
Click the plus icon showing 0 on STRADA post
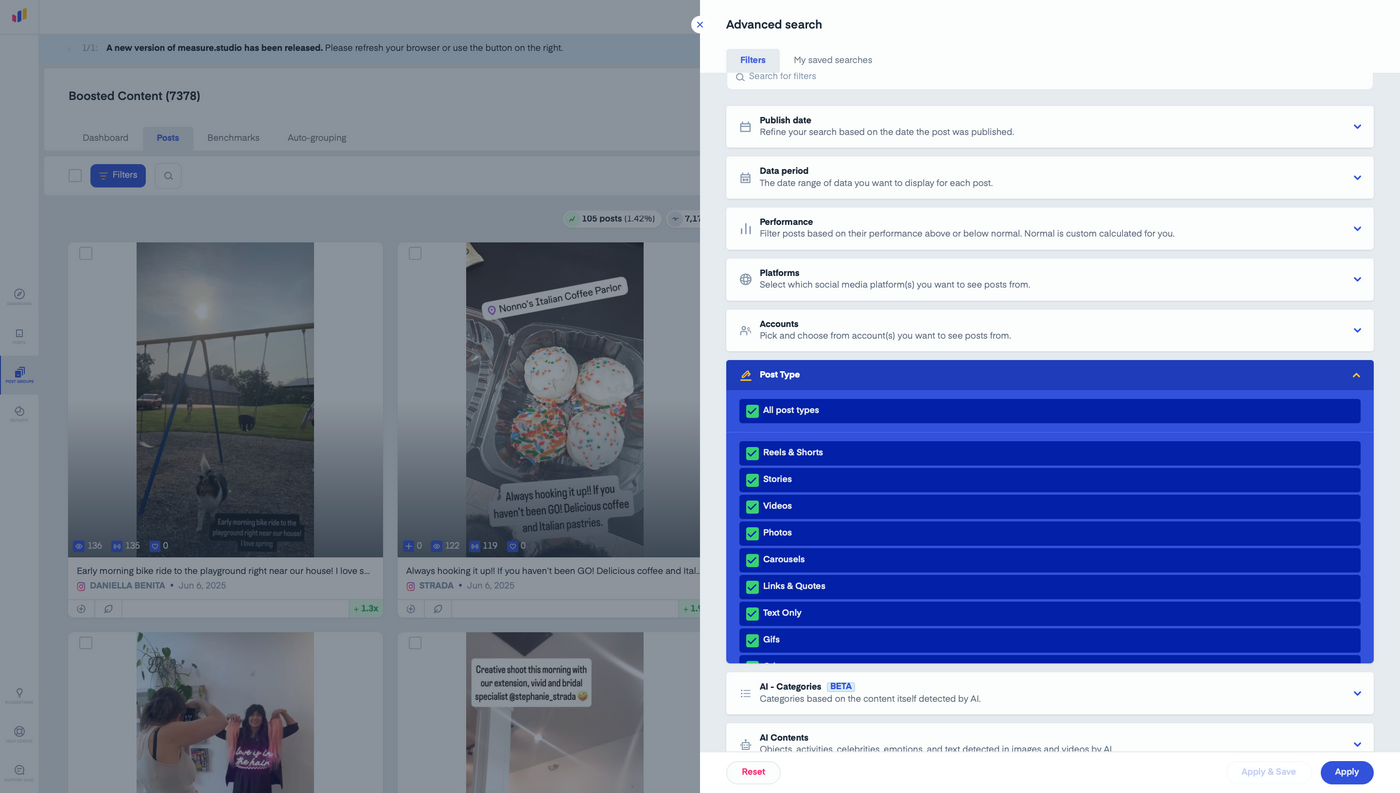(x=408, y=546)
